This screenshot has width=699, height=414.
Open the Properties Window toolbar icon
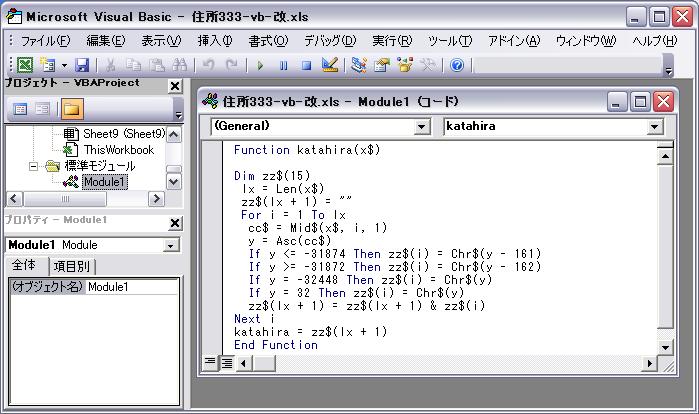382,65
